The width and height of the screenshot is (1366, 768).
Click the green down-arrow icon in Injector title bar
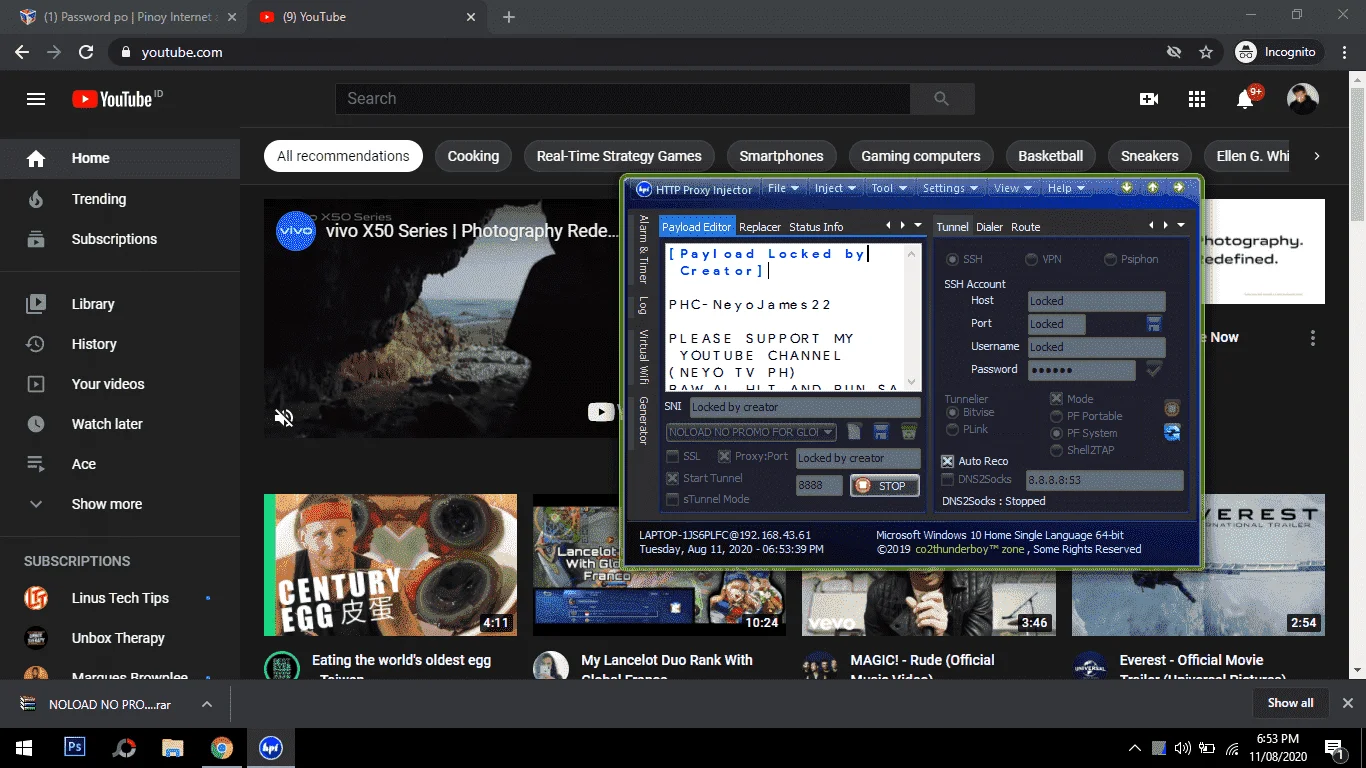point(1127,187)
